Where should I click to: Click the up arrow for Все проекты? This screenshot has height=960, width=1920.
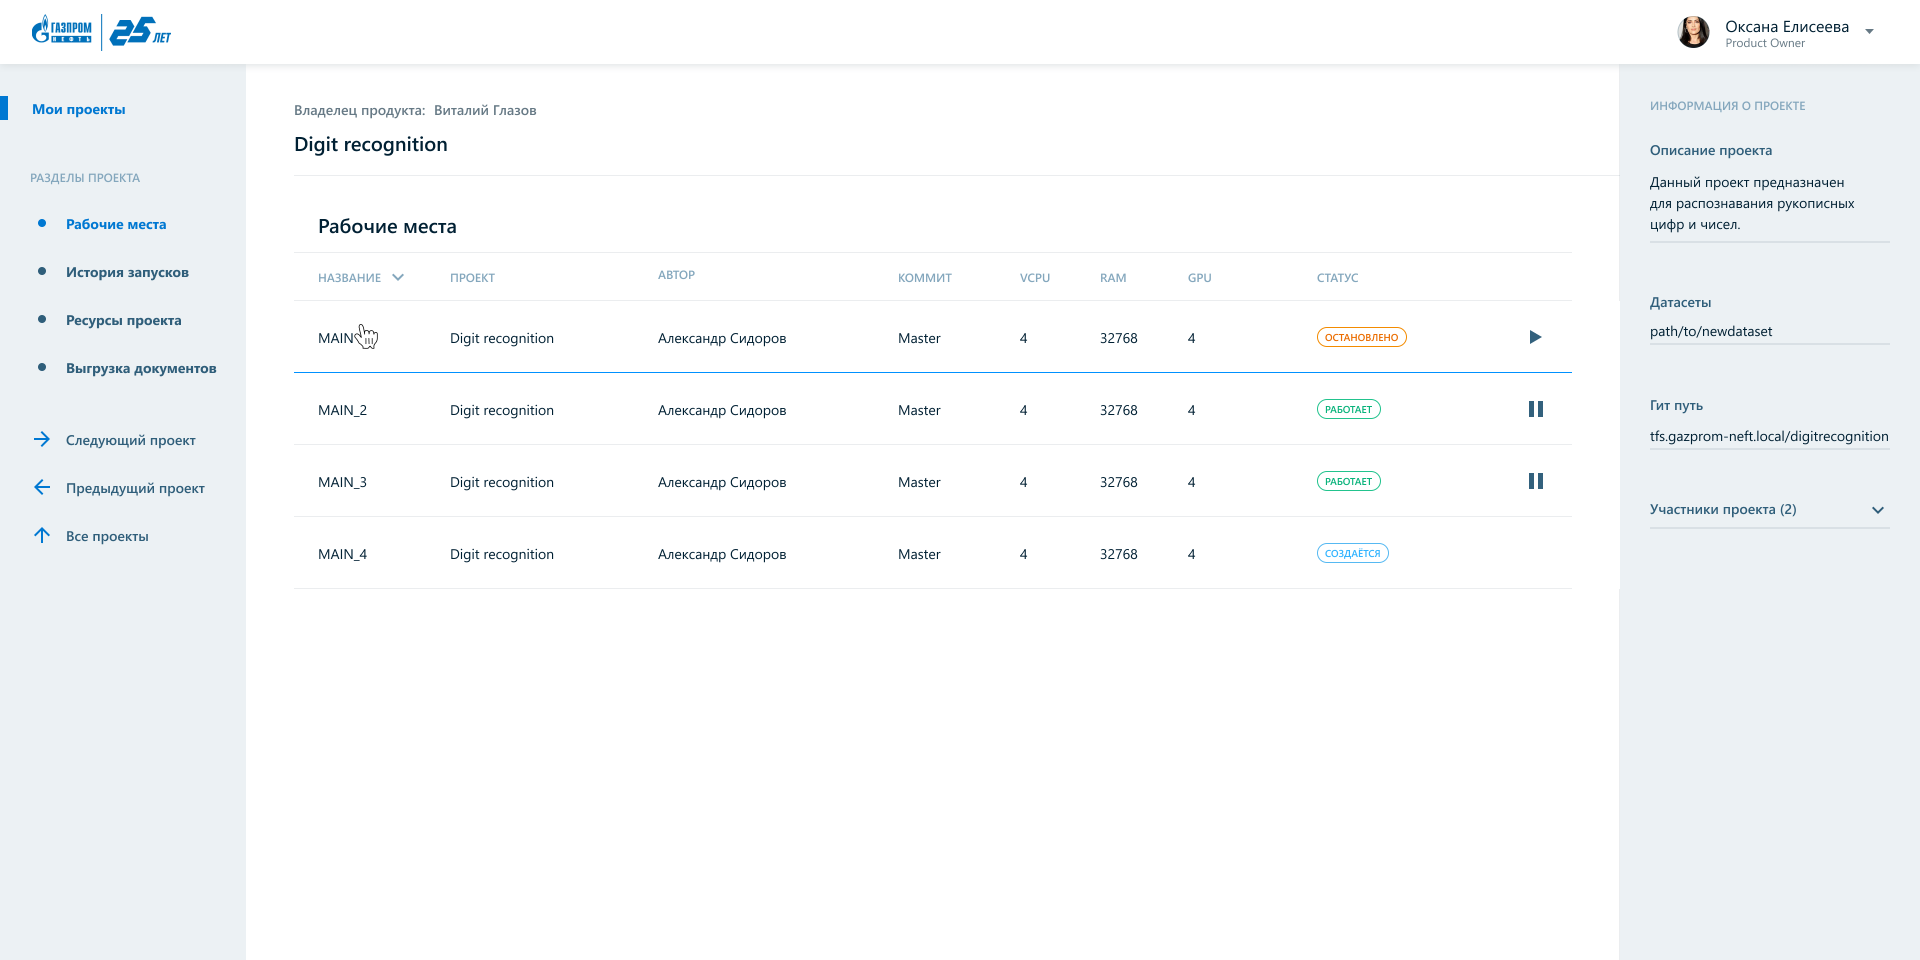[42, 535]
